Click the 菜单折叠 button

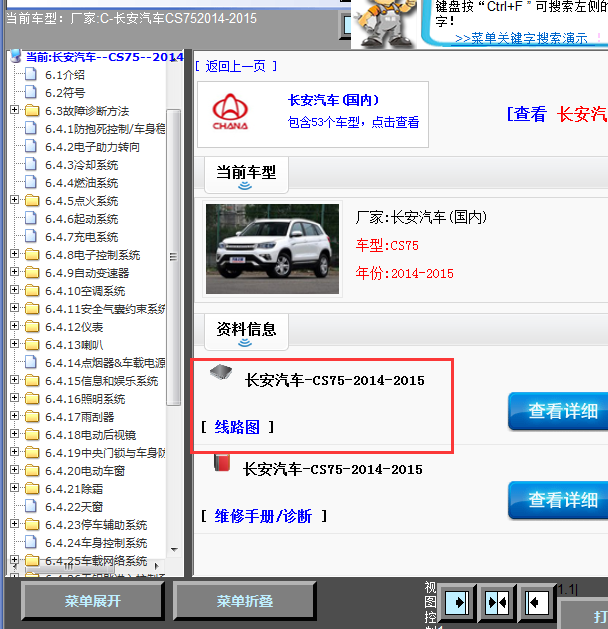pos(245,601)
